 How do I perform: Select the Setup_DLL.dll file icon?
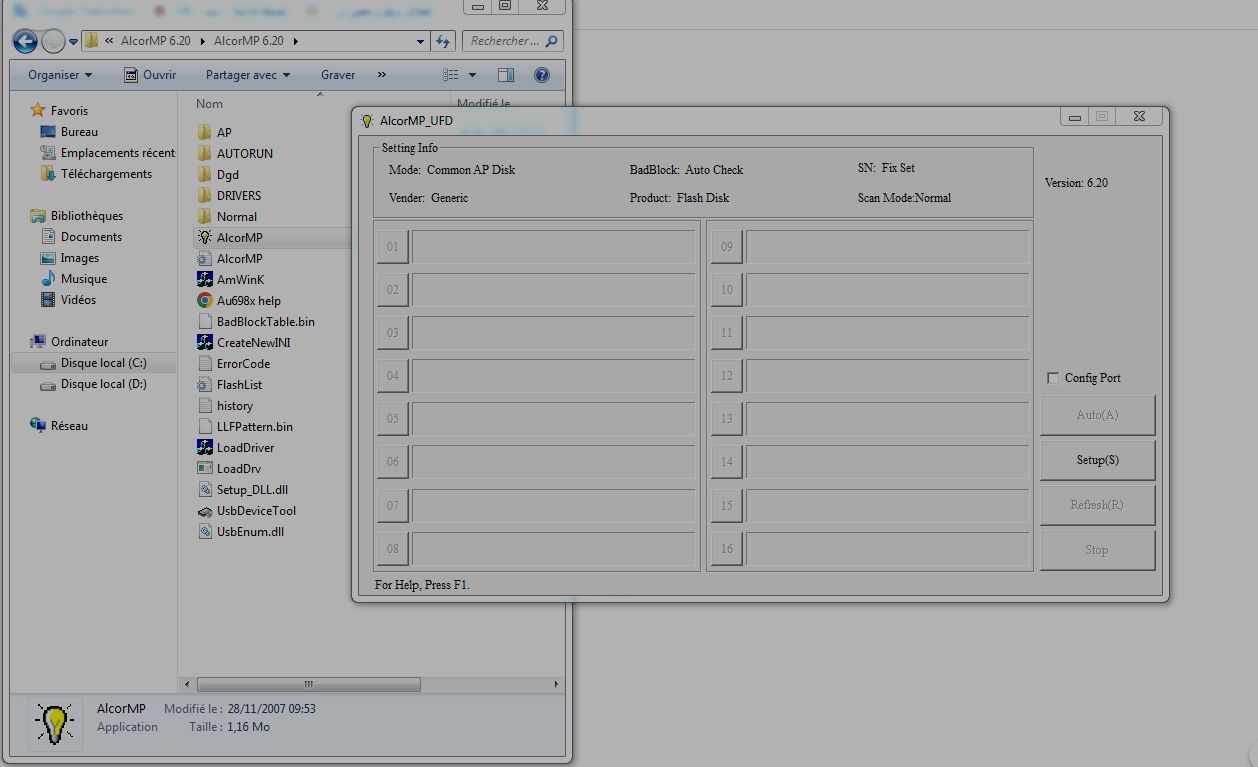point(205,489)
